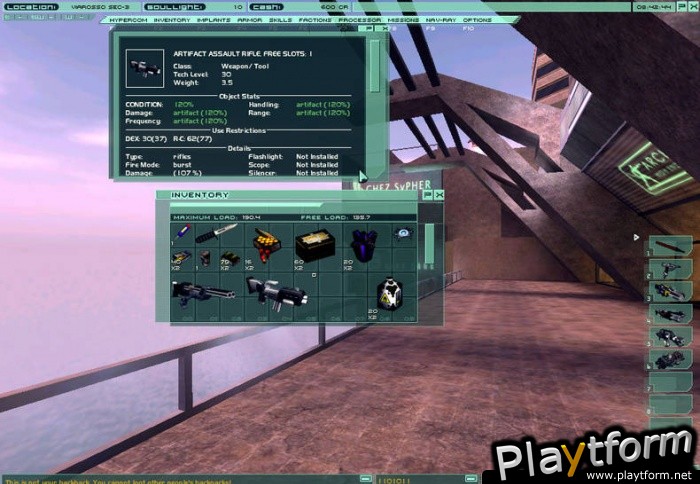This screenshot has height=484, width=700.
Task: Click the Scope Not Installed entry
Action: tap(293, 165)
